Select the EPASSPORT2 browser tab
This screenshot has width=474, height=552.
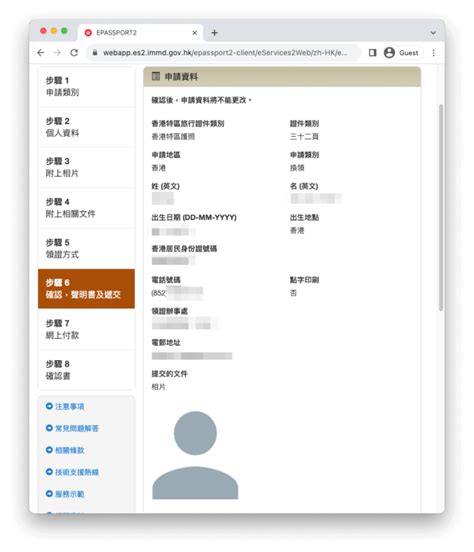point(140,33)
